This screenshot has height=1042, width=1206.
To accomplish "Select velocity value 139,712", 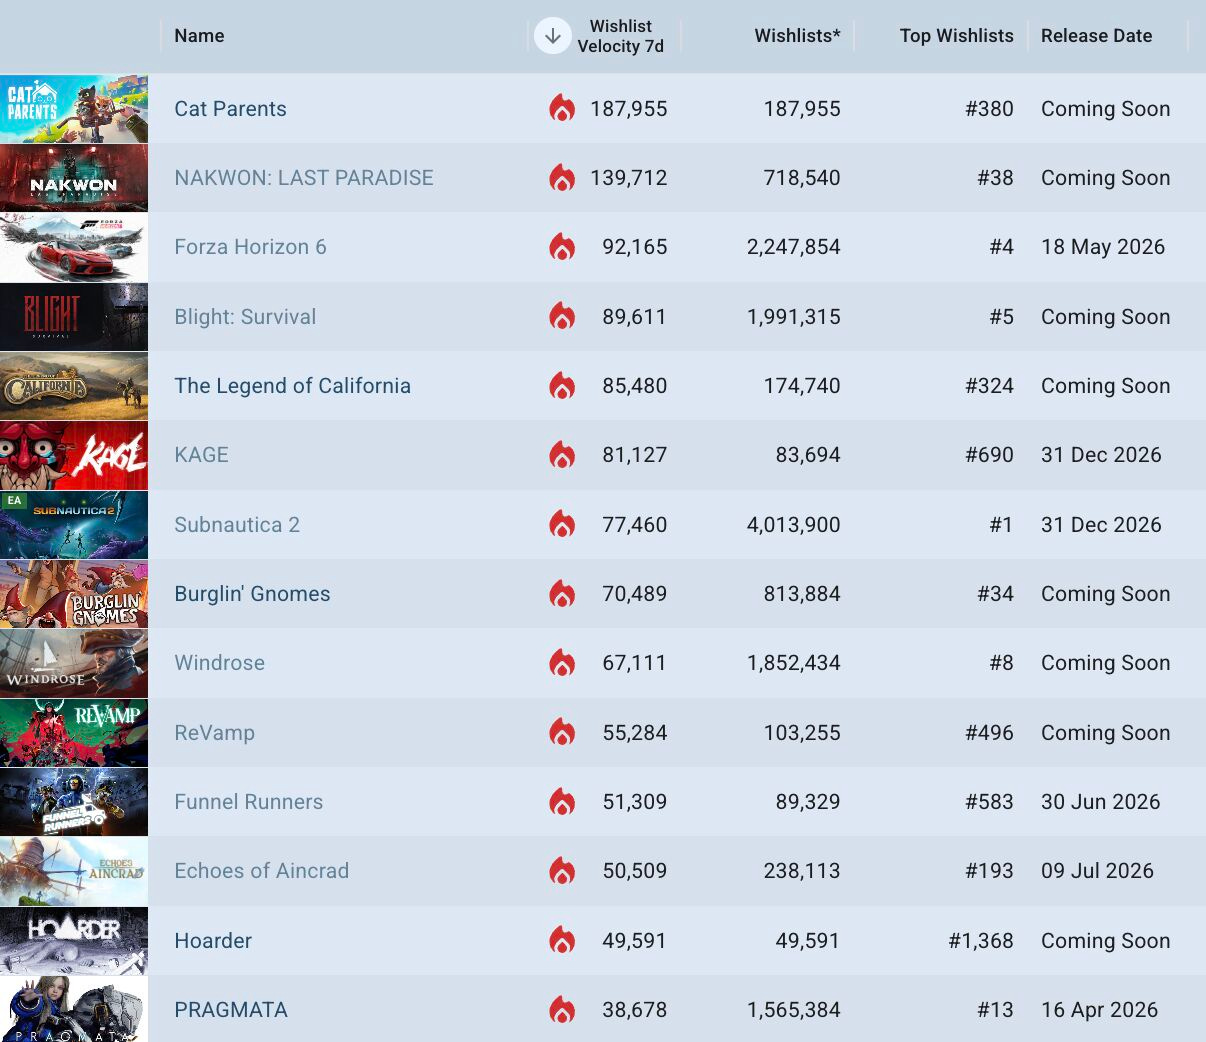I will click(x=628, y=178).
